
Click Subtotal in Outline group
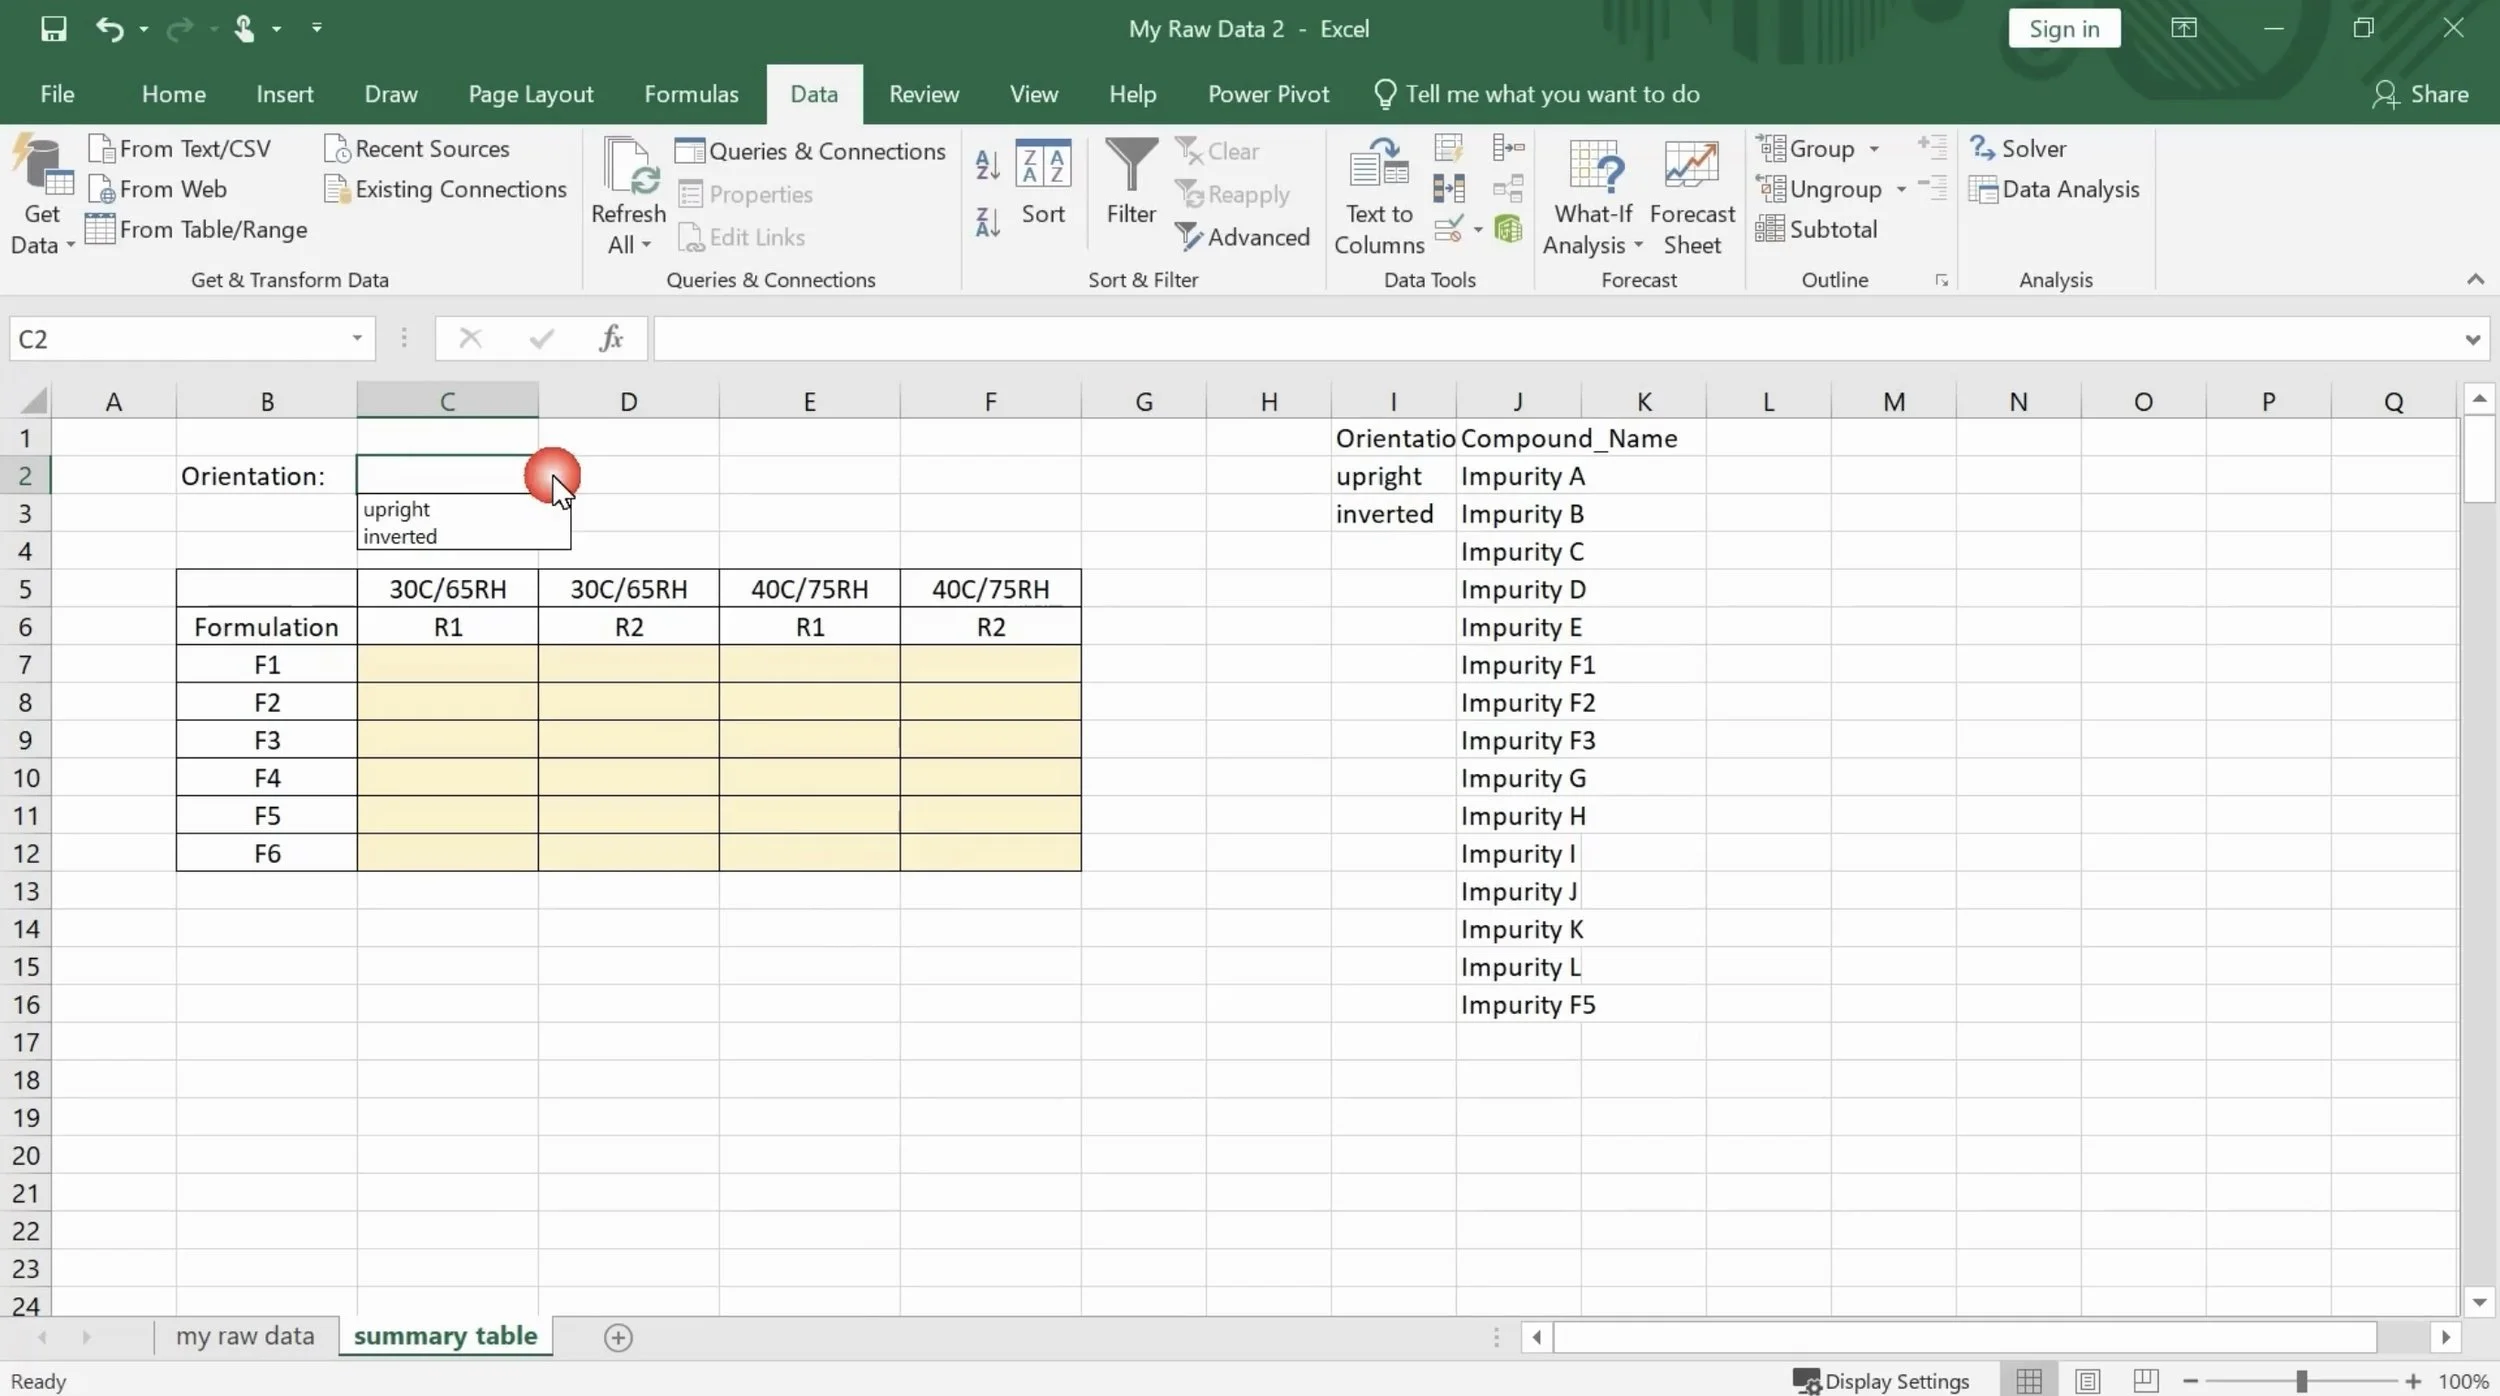pos(1817,230)
